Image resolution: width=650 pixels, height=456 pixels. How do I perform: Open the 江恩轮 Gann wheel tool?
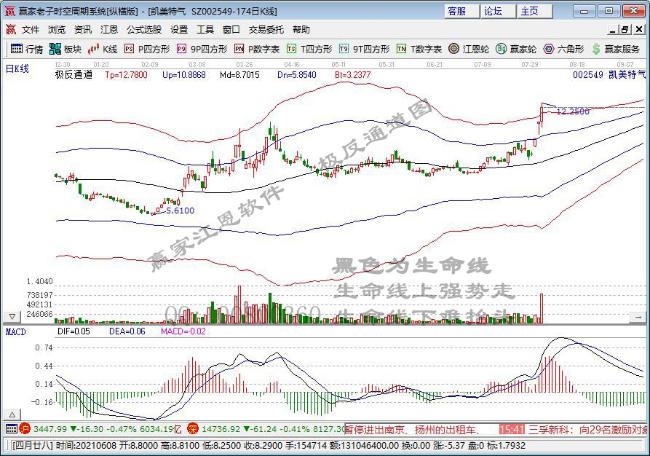pos(469,49)
